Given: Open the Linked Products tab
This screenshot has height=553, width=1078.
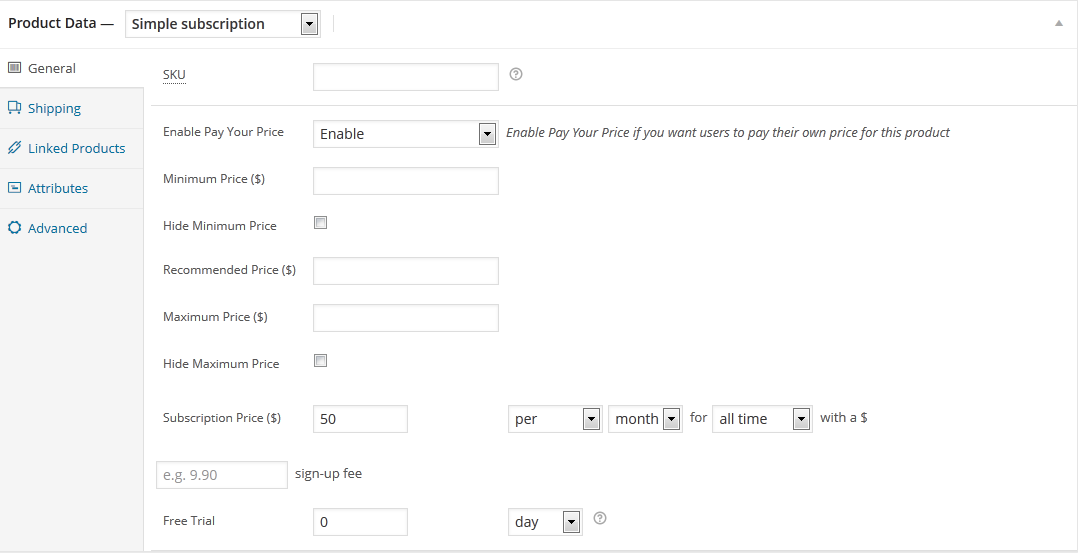Looking at the screenshot, I should click(76, 148).
